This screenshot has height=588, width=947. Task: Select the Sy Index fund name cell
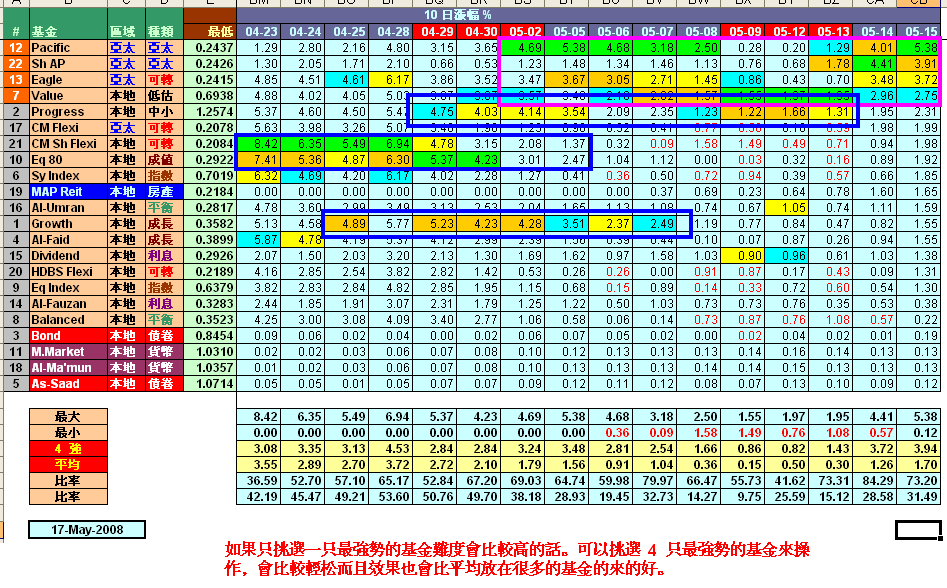[68, 176]
